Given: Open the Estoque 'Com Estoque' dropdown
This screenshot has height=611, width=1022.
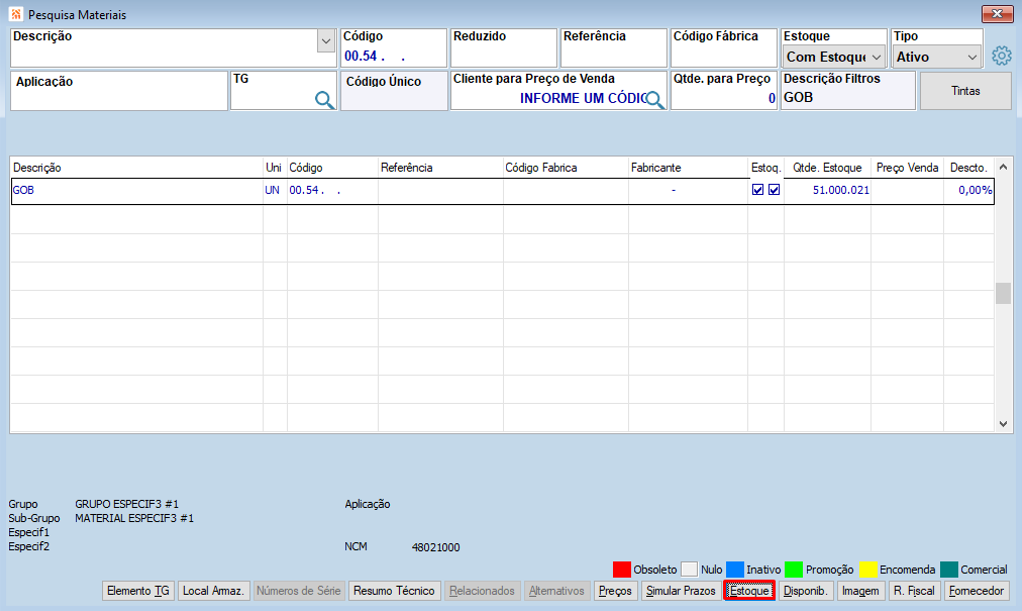Looking at the screenshot, I should point(833,57).
